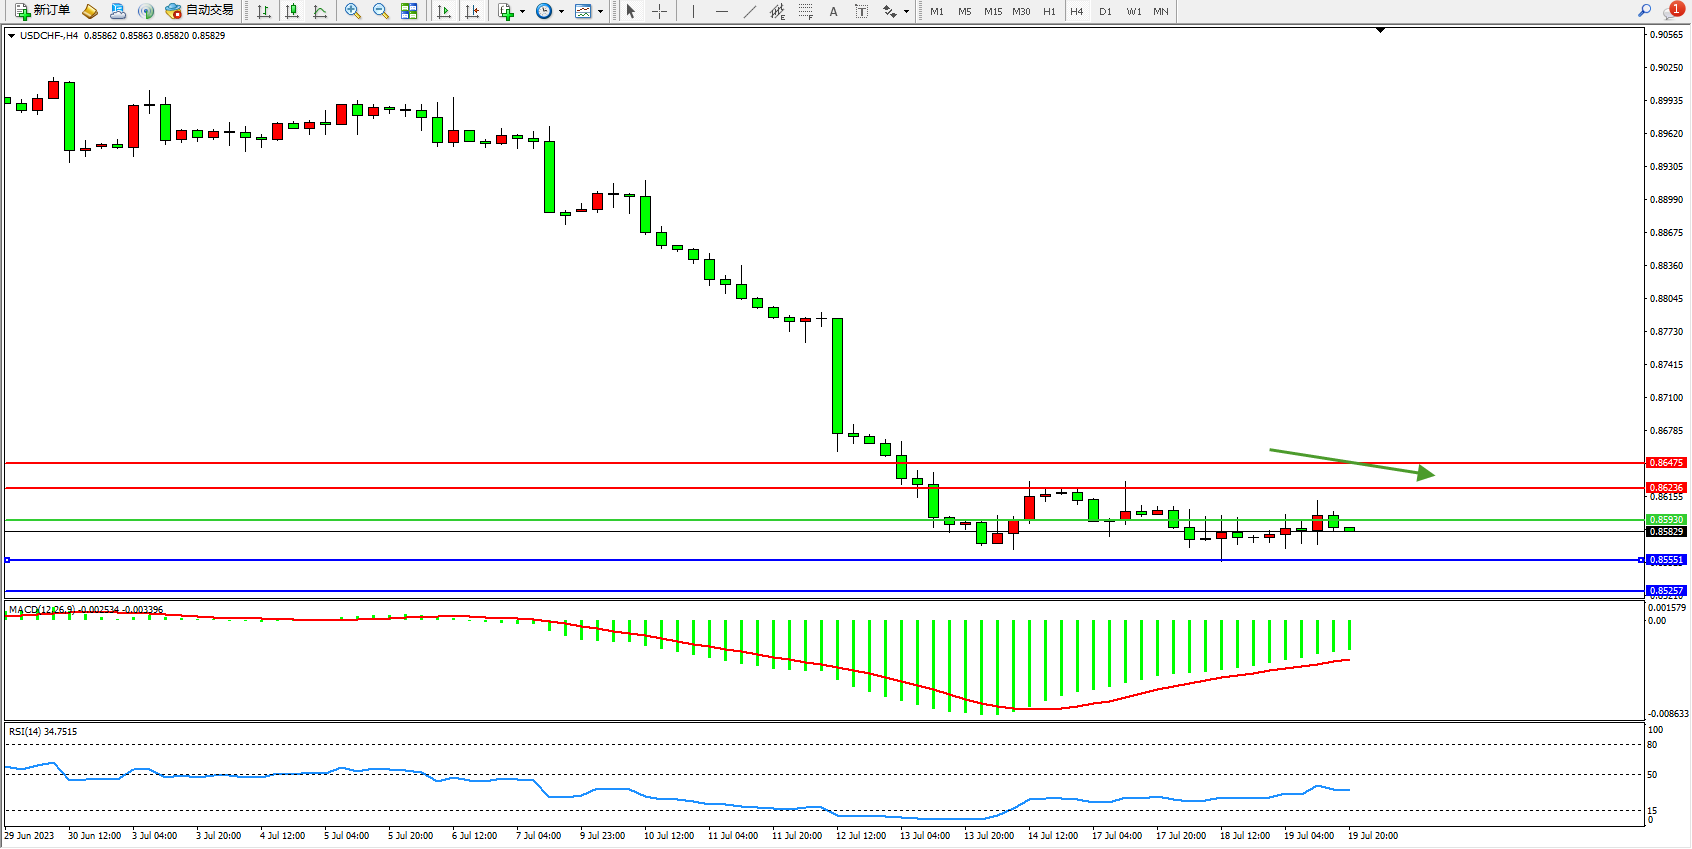Toggle AutoTrading (自动交易) button
Screen dimensions: 1692x849
(x=200, y=11)
